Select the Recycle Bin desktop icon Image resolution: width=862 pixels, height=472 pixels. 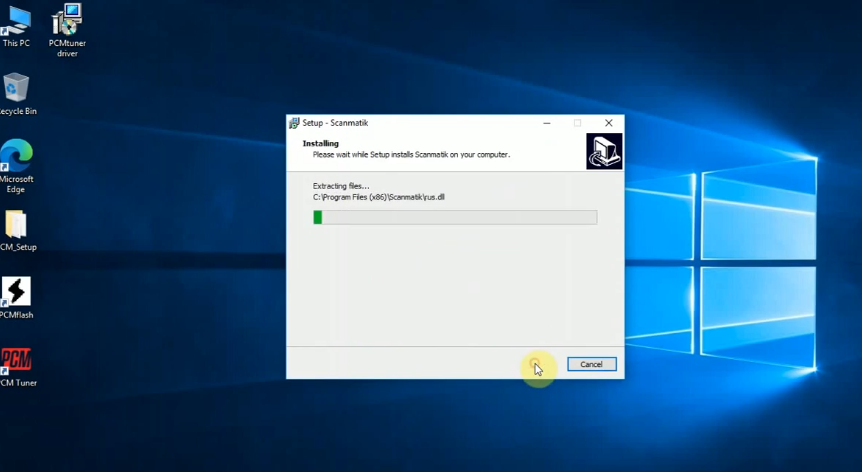[16, 94]
